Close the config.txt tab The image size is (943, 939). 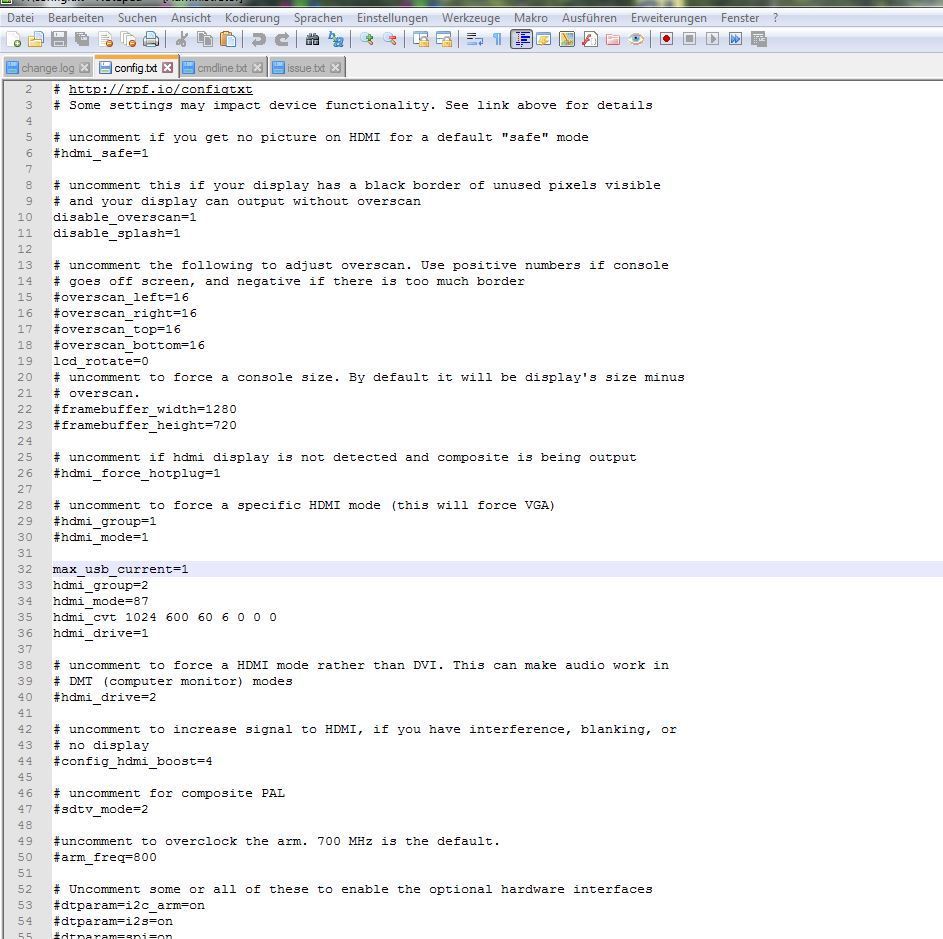point(168,67)
